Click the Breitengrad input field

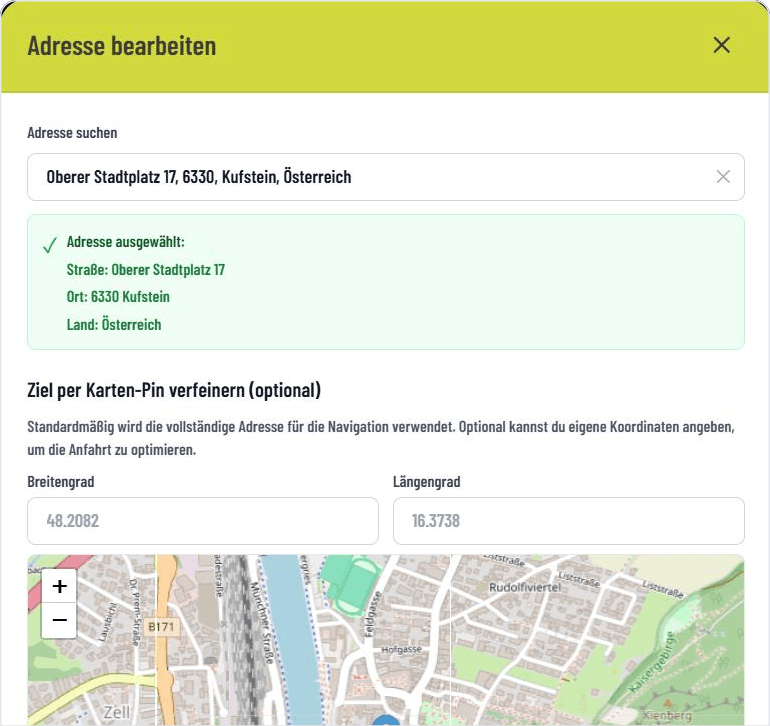tap(203, 521)
